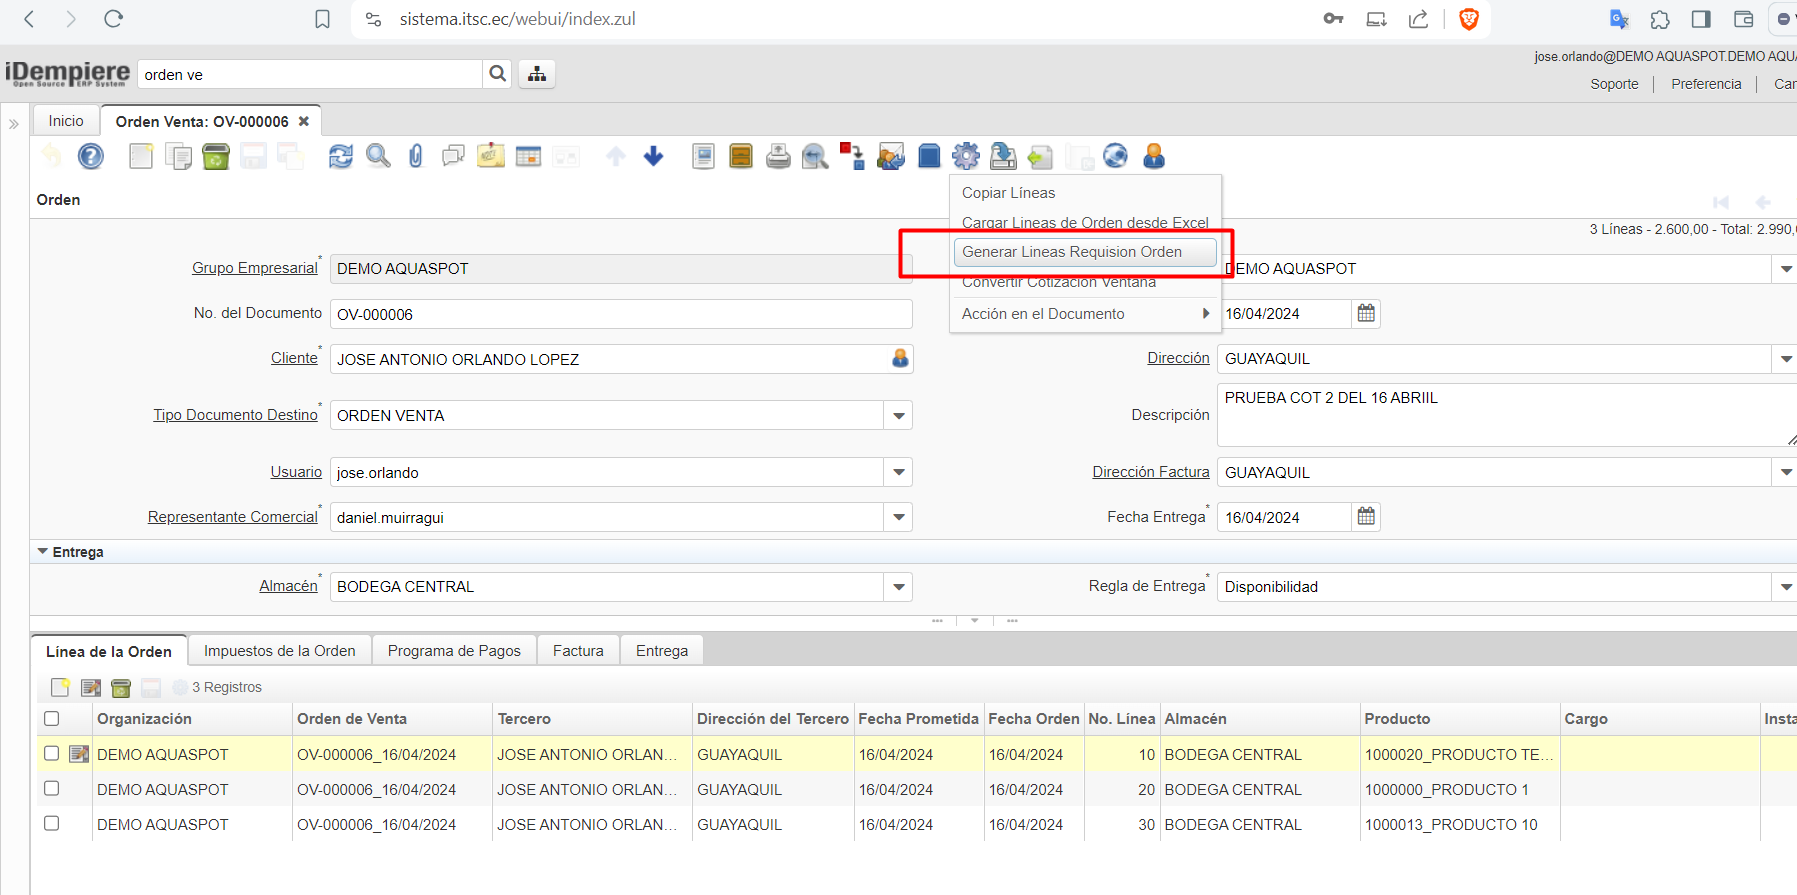Open the Find record magnifier icon

[x=378, y=156]
